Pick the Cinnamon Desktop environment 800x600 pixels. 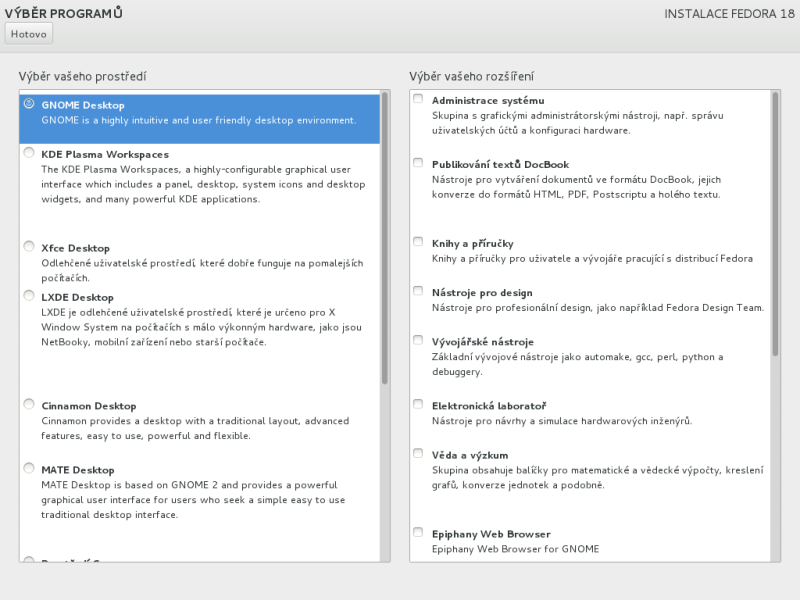29,403
